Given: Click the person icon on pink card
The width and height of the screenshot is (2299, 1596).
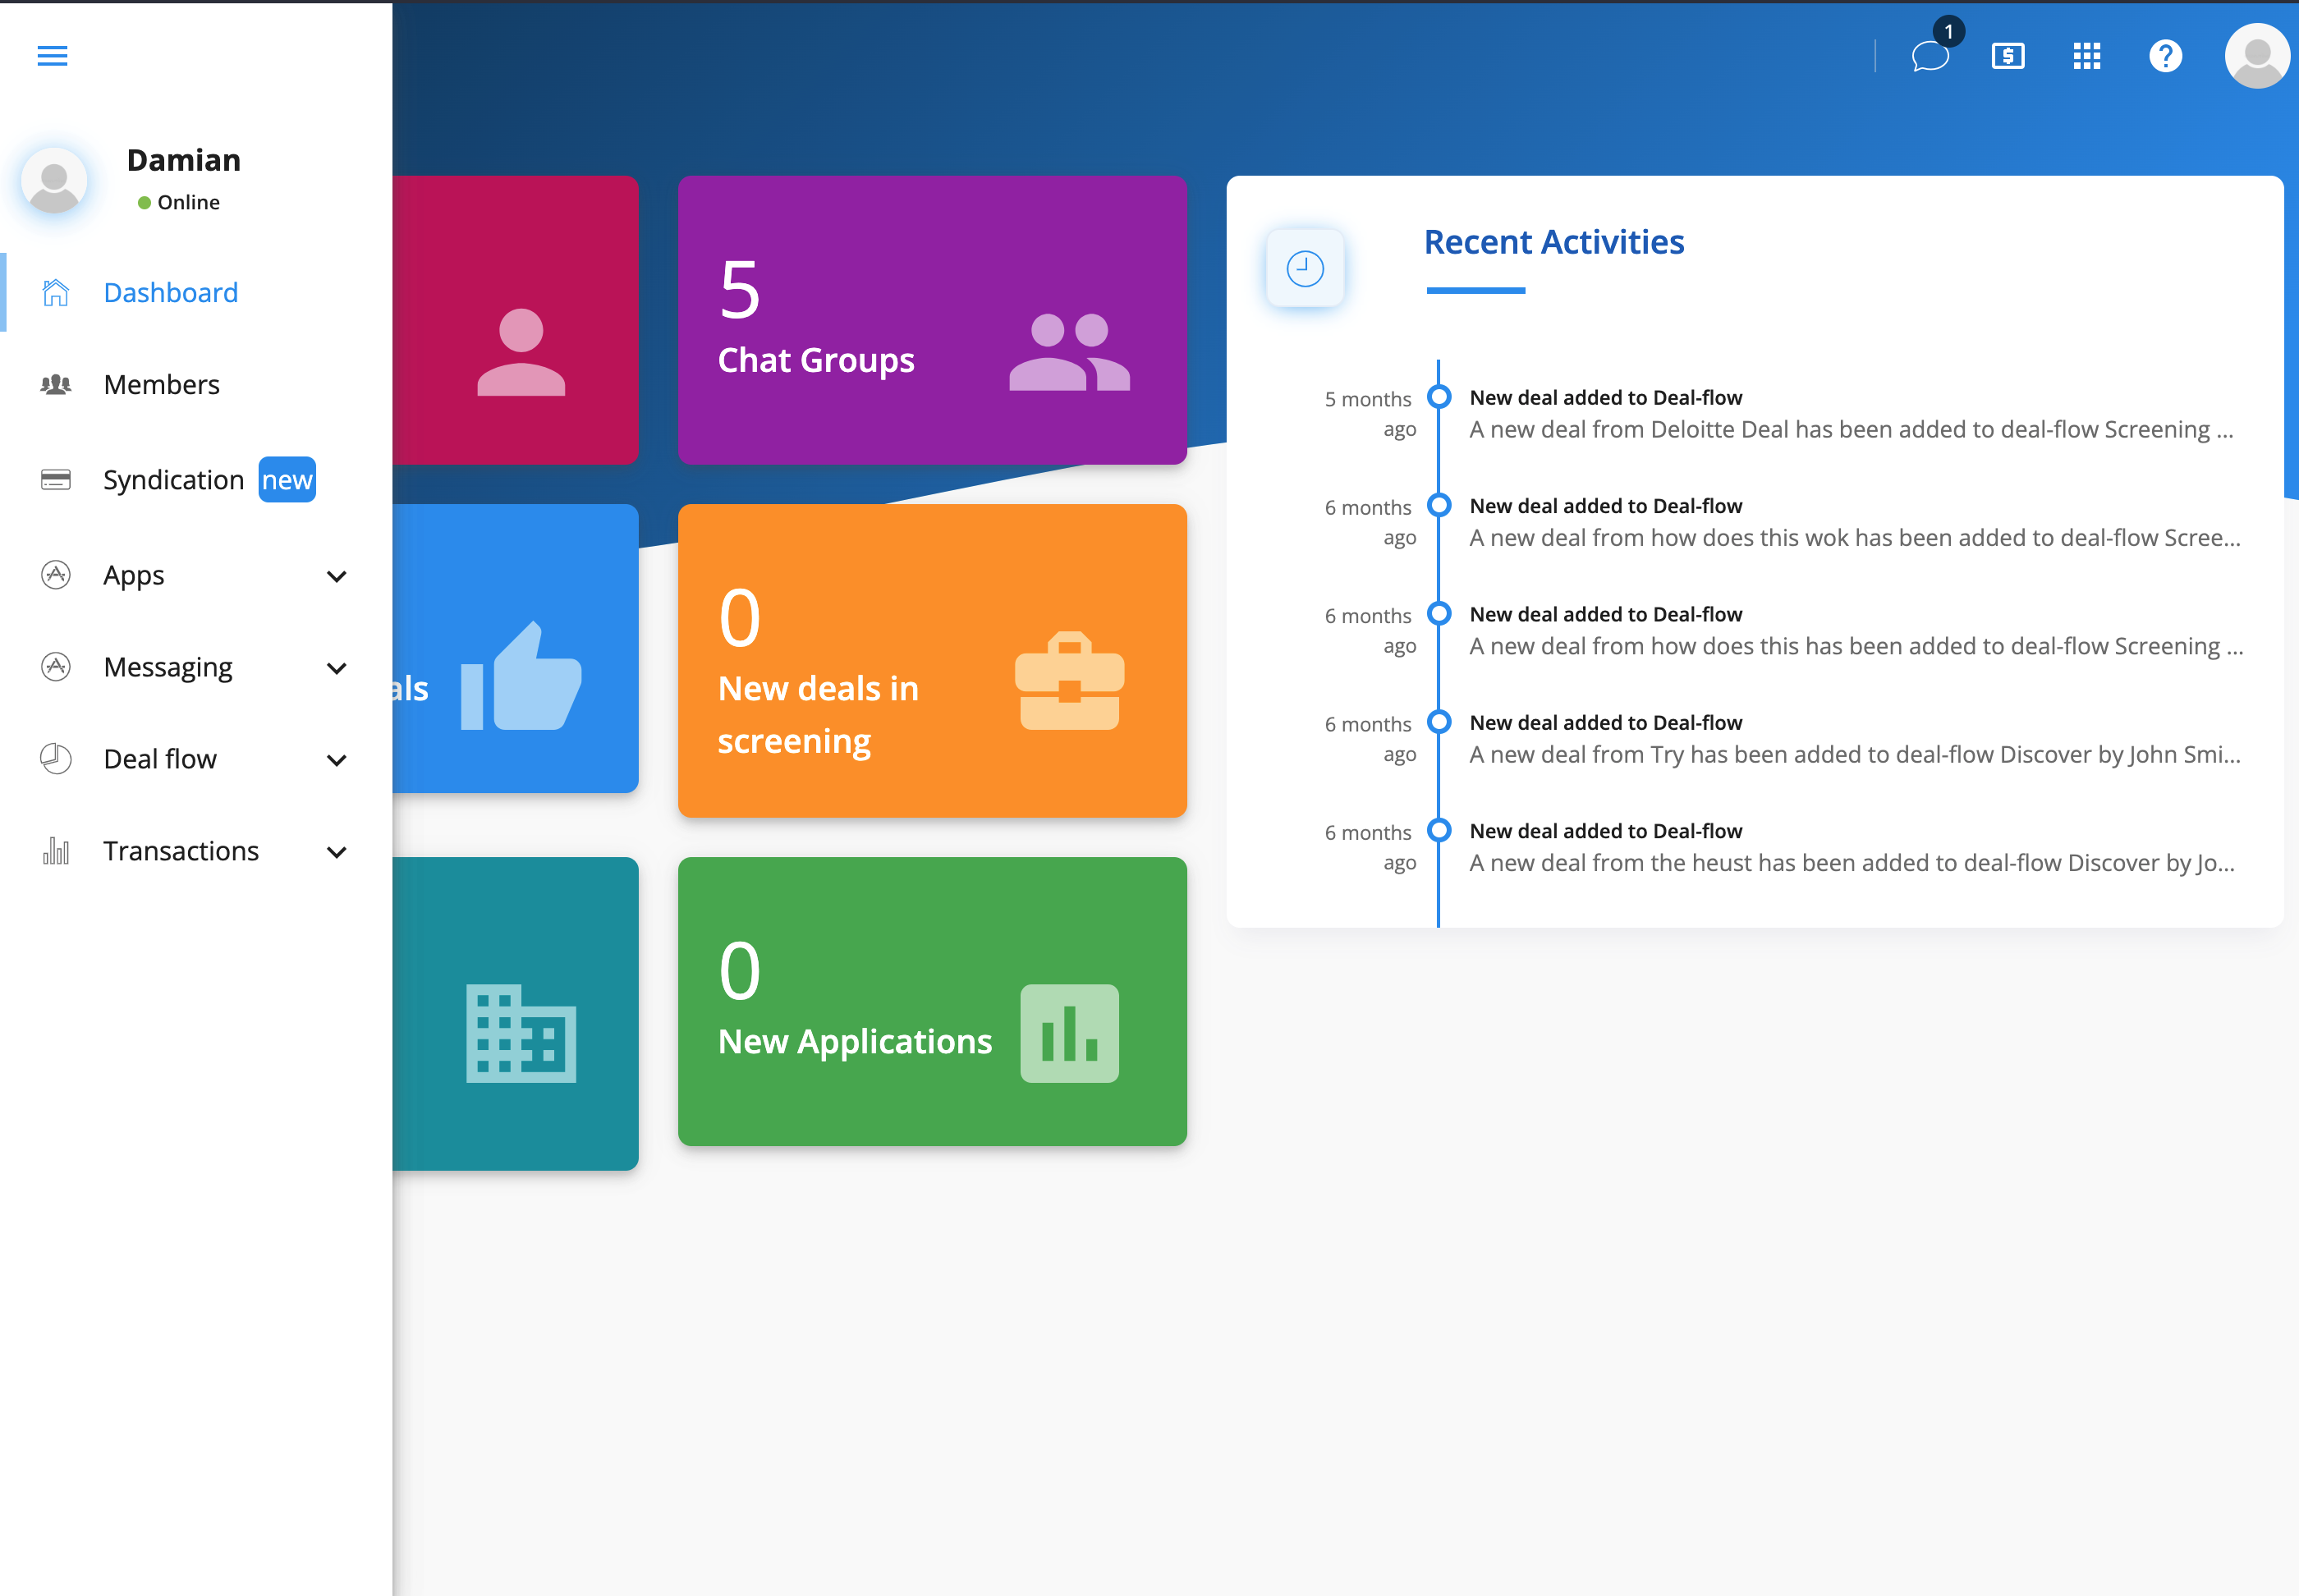Looking at the screenshot, I should click(521, 353).
